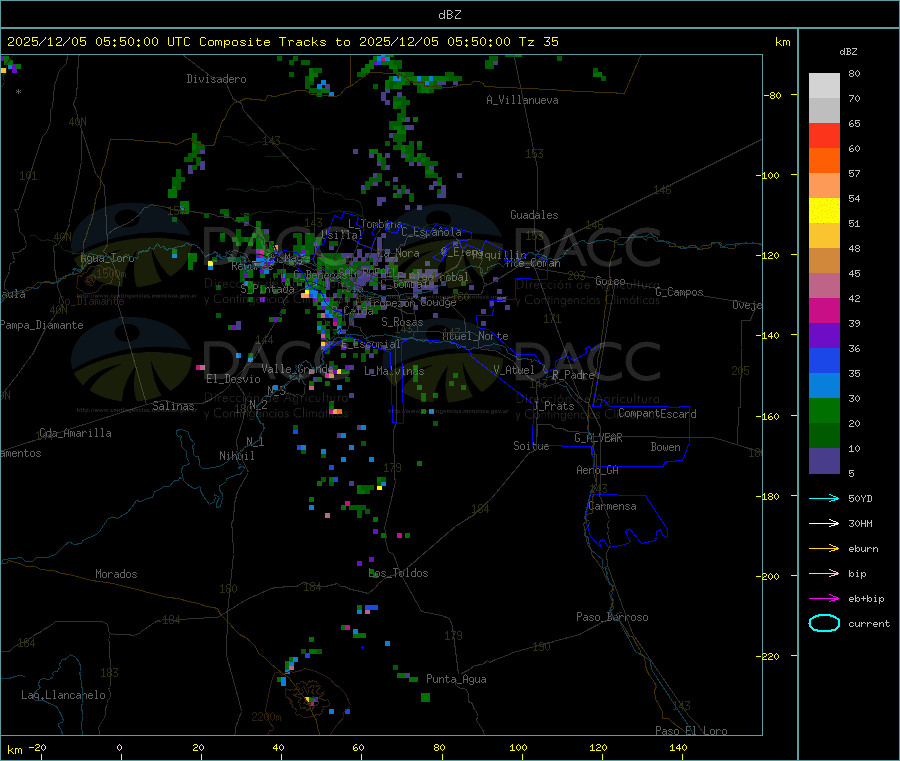Click the Los_Toldos map label

point(398,573)
